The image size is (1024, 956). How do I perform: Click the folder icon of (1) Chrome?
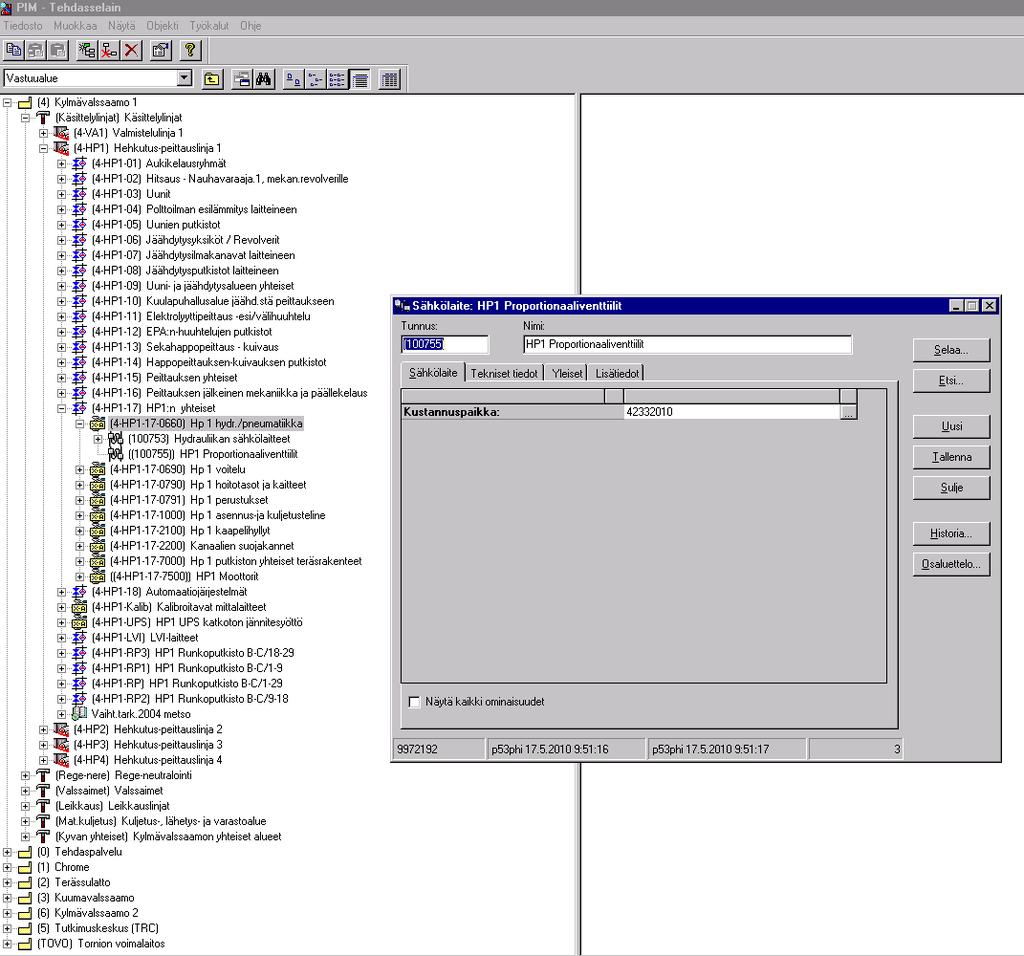pos(25,867)
